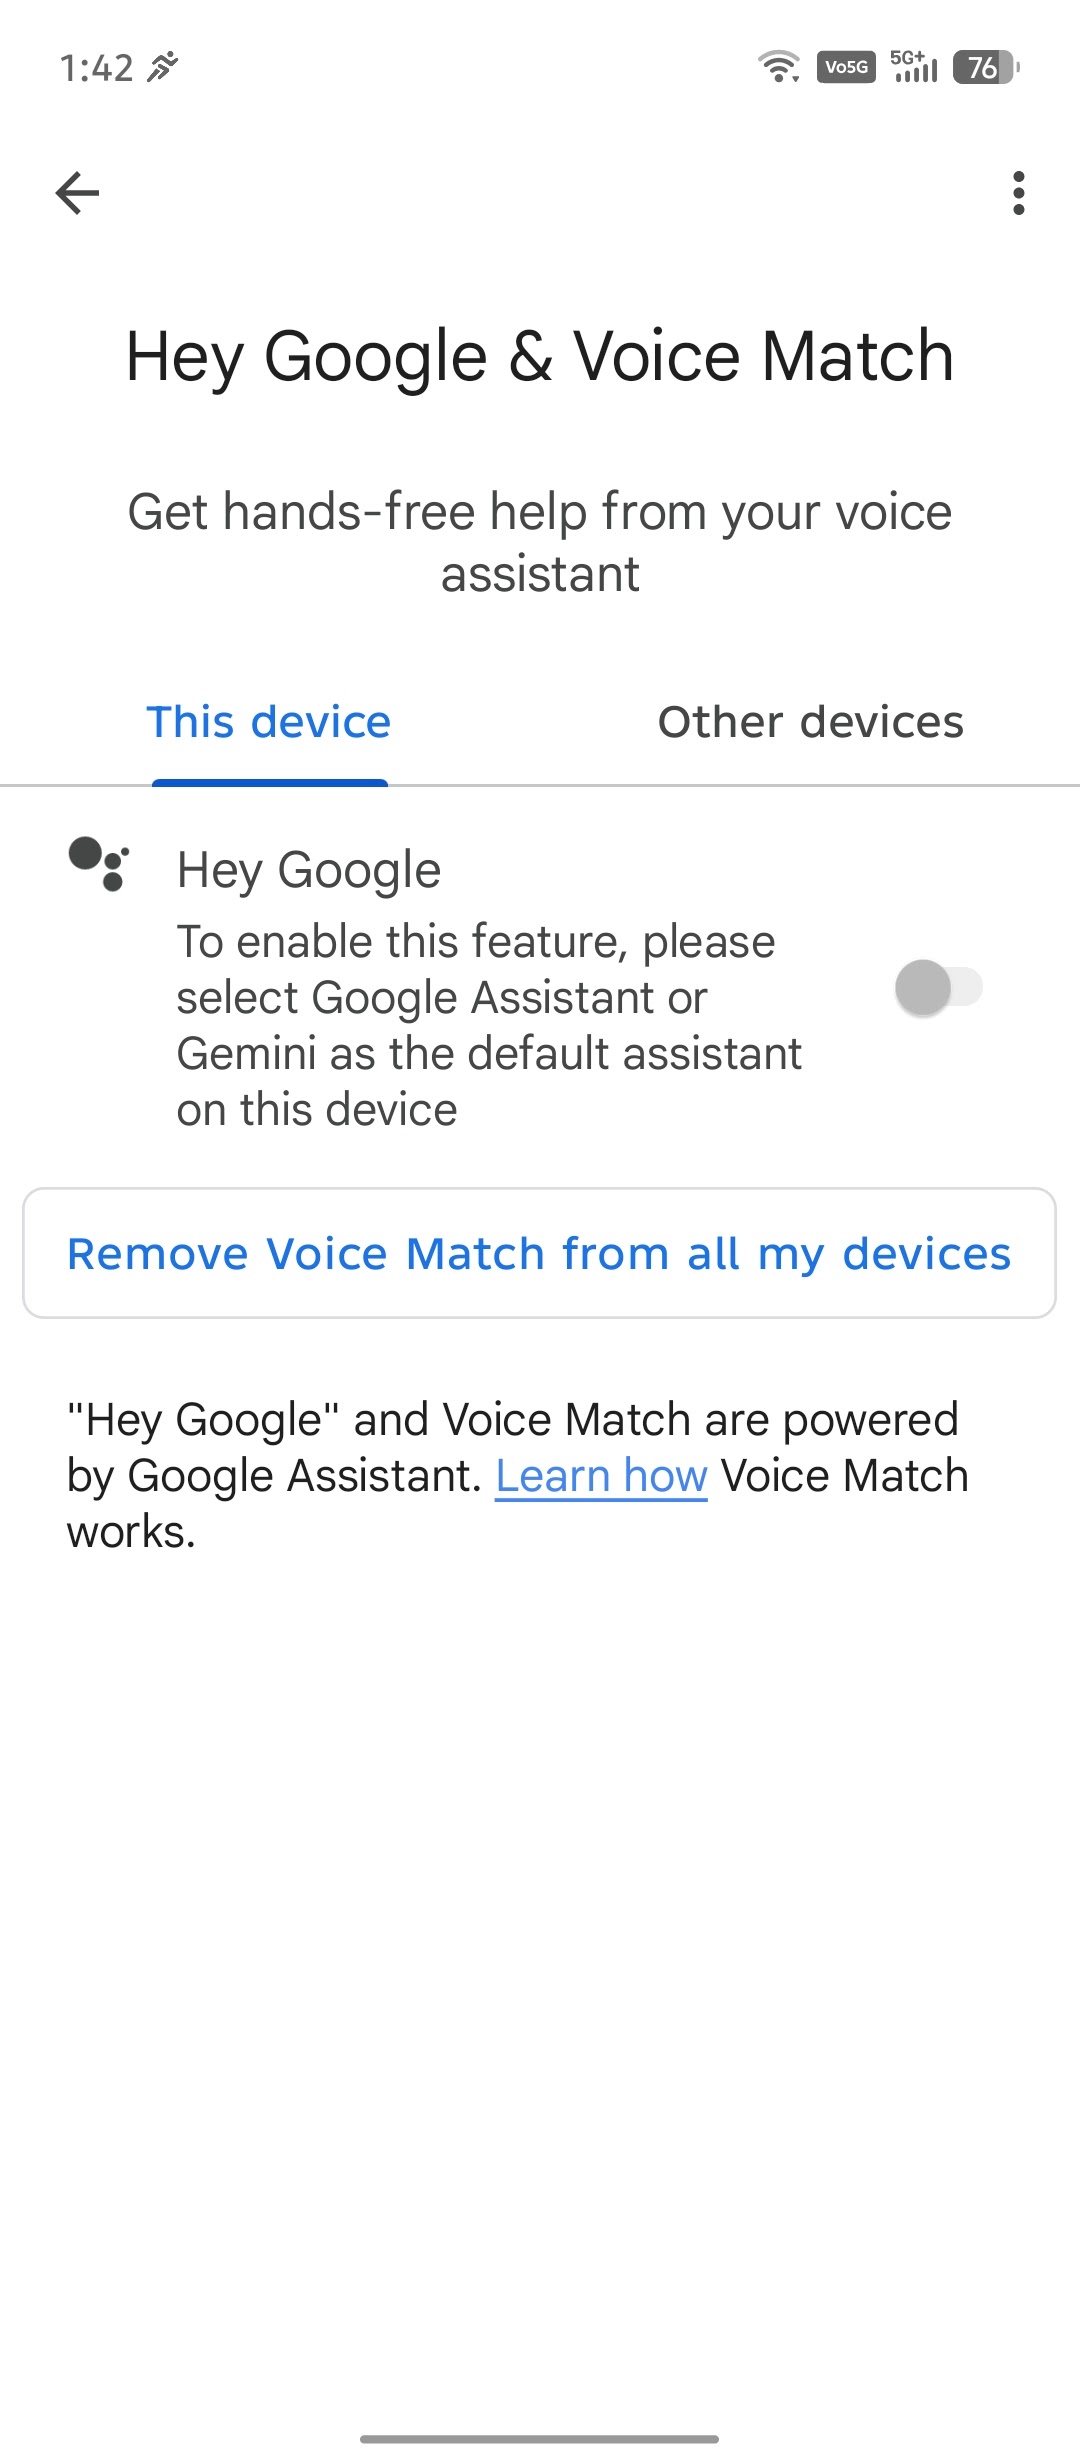Screen dimensions: 1080x2460
Task: Open the three-dot overflow menu
Action: 1018,193
